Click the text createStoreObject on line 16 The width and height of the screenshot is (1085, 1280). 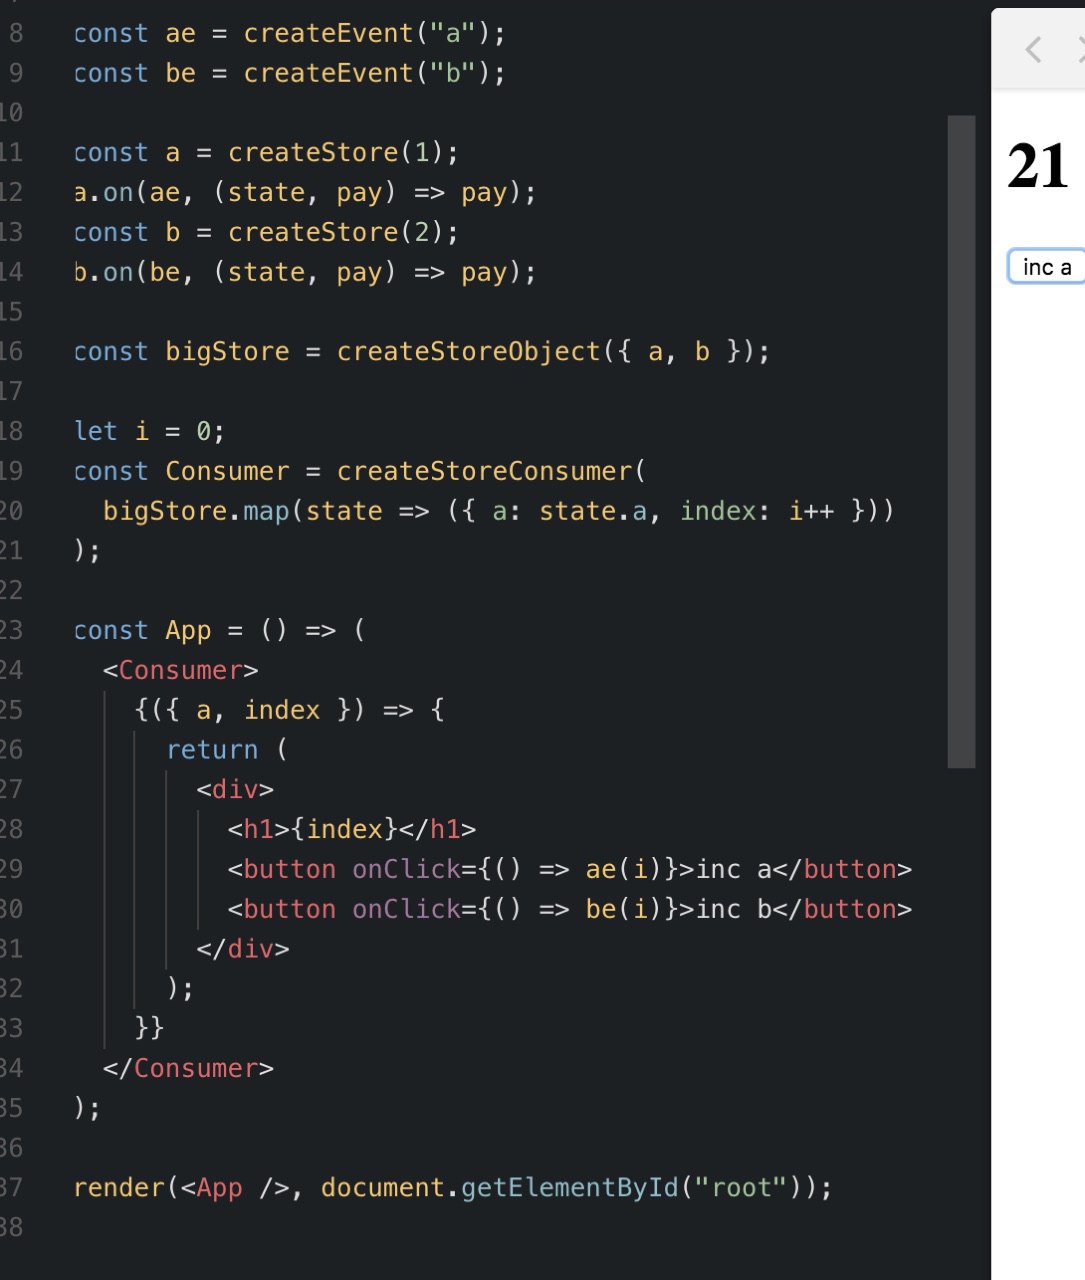tap(468, 352)
